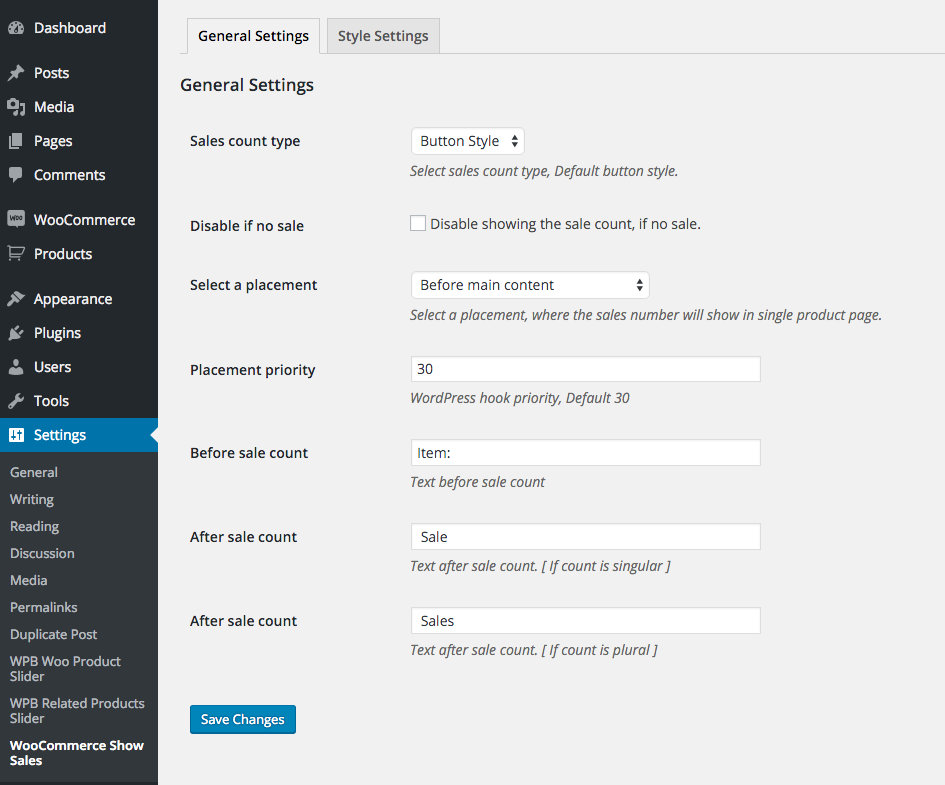Click the Before sale count input field
945x785 pixels.
pyautogui.click(x=586, y=452)
